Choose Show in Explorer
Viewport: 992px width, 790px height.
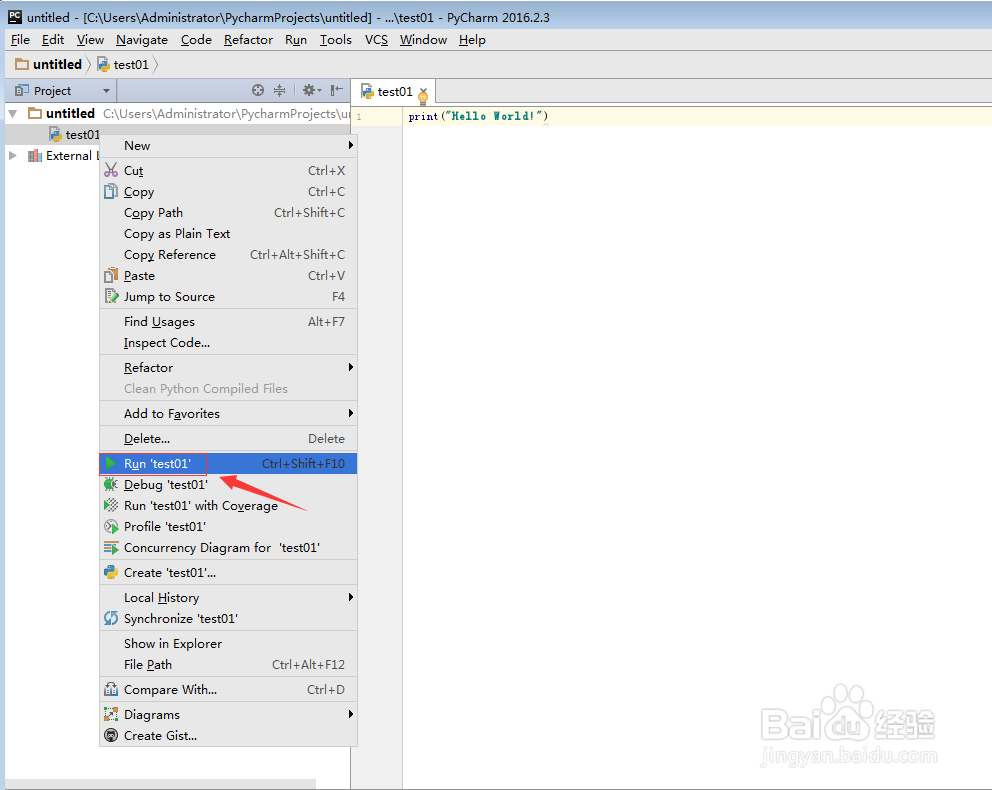pyautogui.click(x=228, y=643)
